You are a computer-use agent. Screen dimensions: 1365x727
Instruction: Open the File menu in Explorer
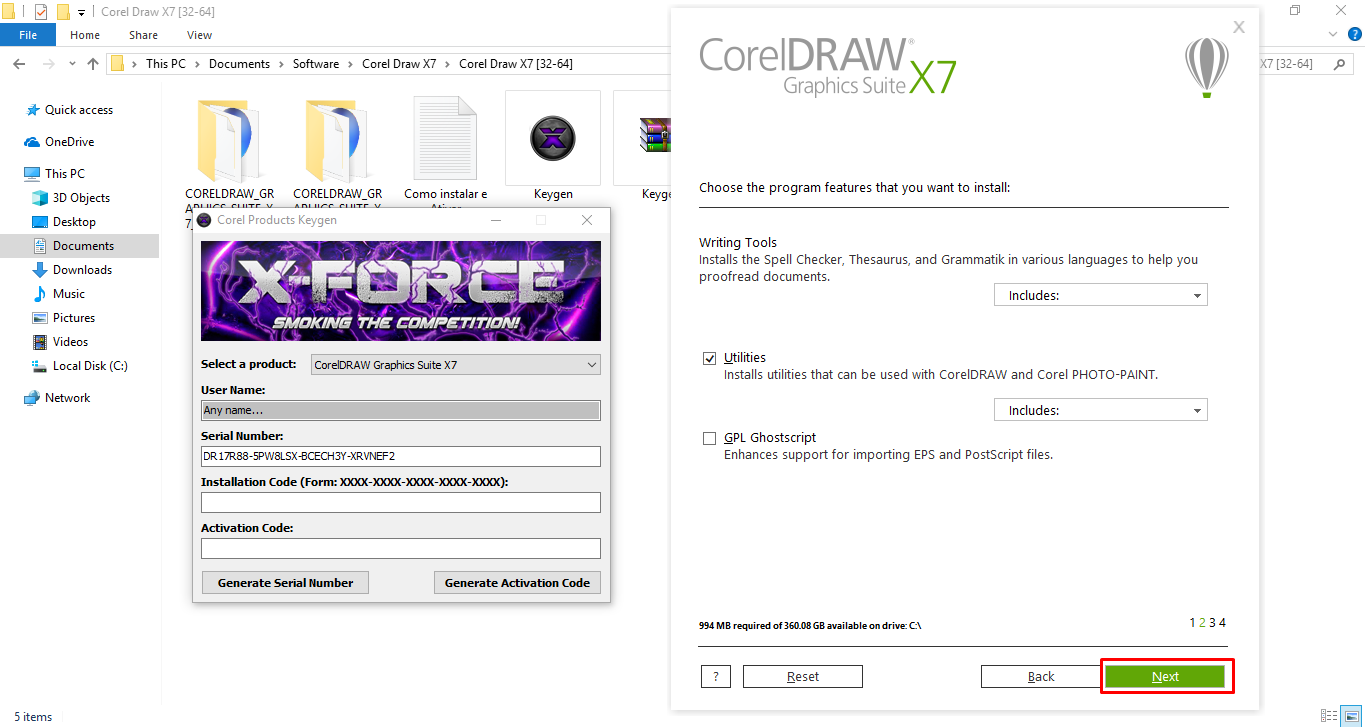(x=28, y=35)
